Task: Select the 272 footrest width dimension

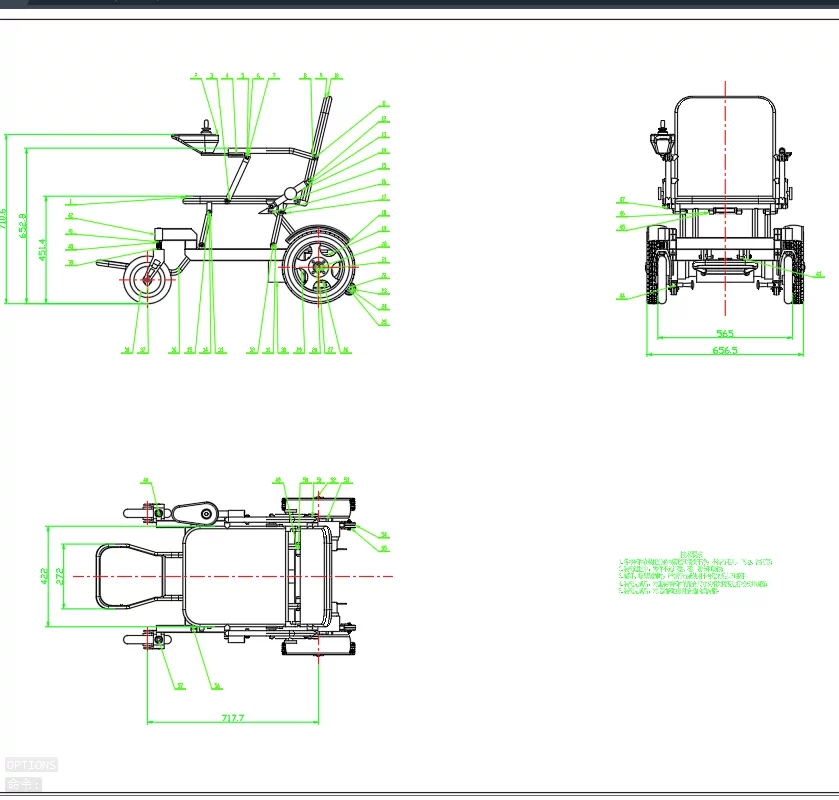Action: [x=59, y=576]
